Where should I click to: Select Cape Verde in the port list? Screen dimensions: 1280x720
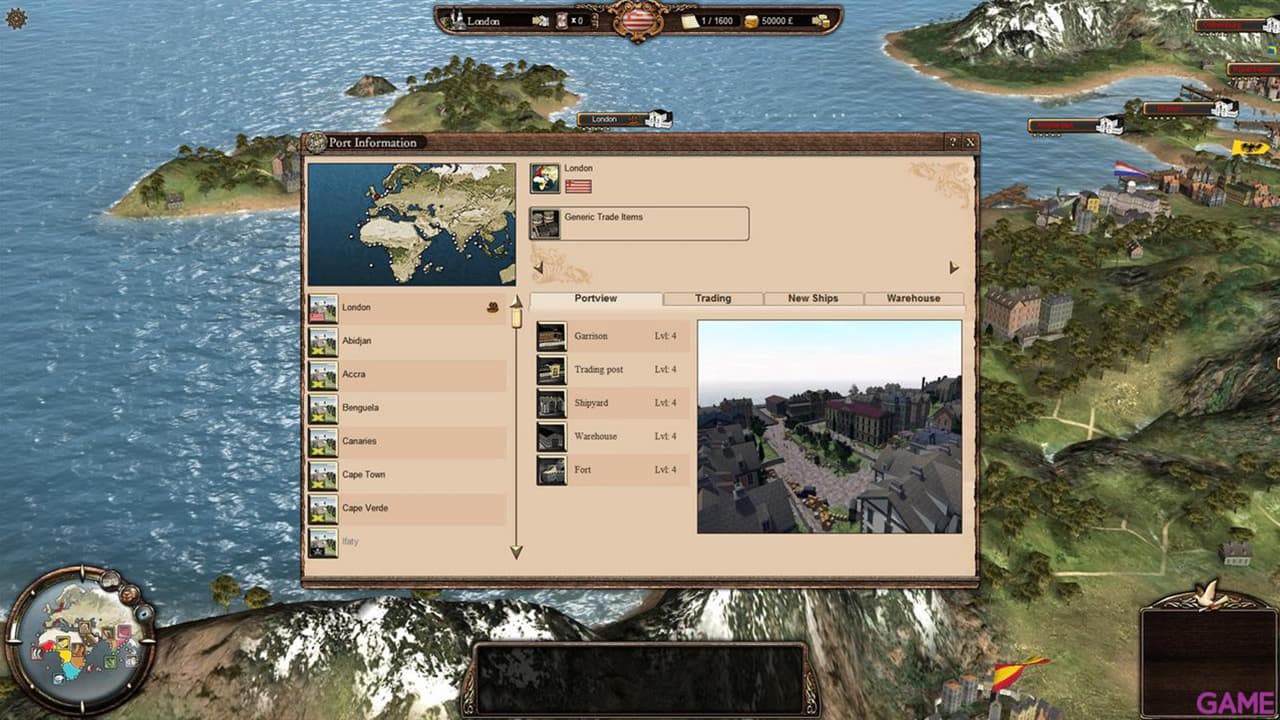tap(407, 509)
